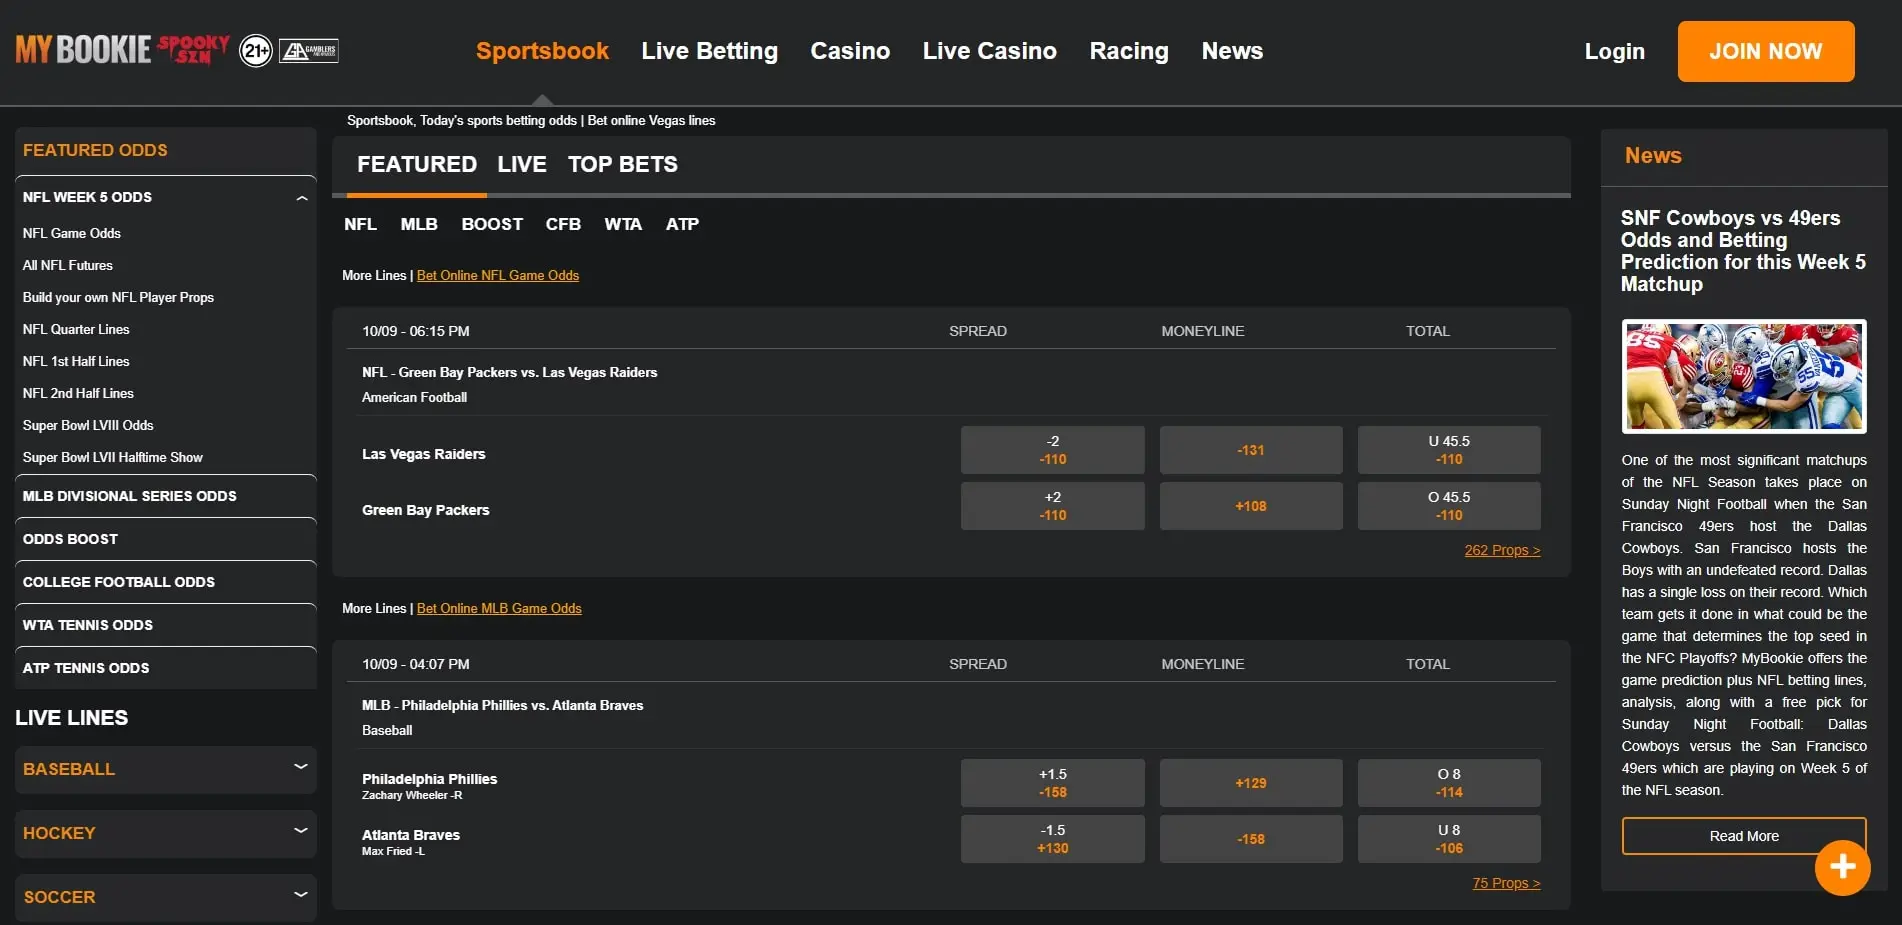Switch to the LIVE tab
Screen dimensions: 1902x925
(521, 164)
